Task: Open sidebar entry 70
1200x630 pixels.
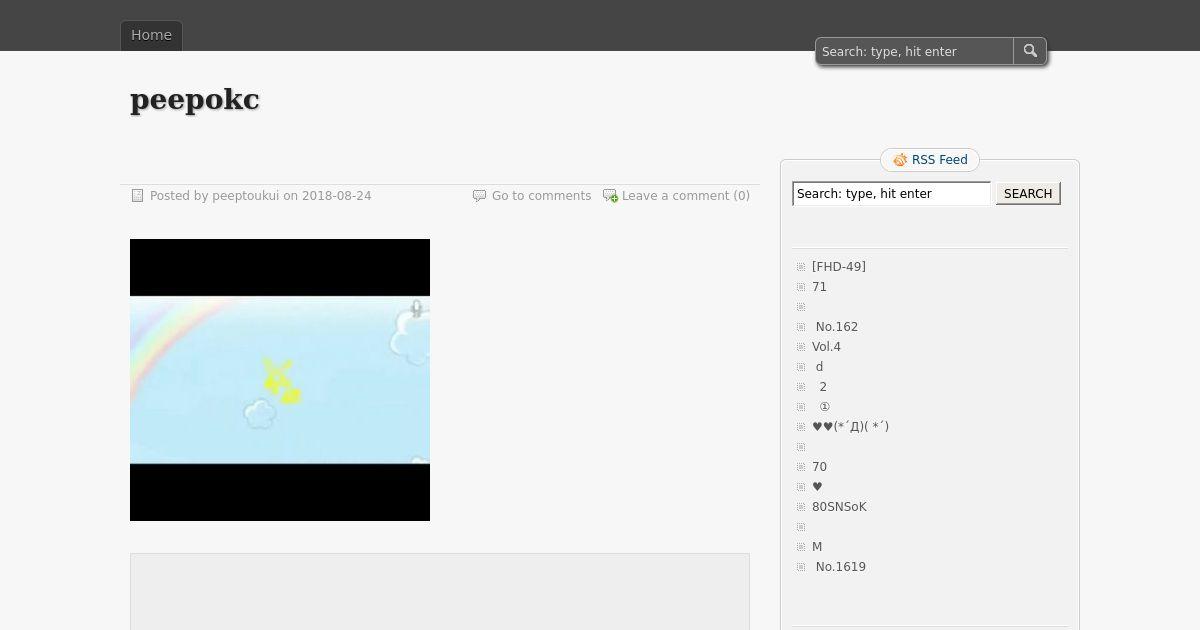Action: tap(820, 467)
